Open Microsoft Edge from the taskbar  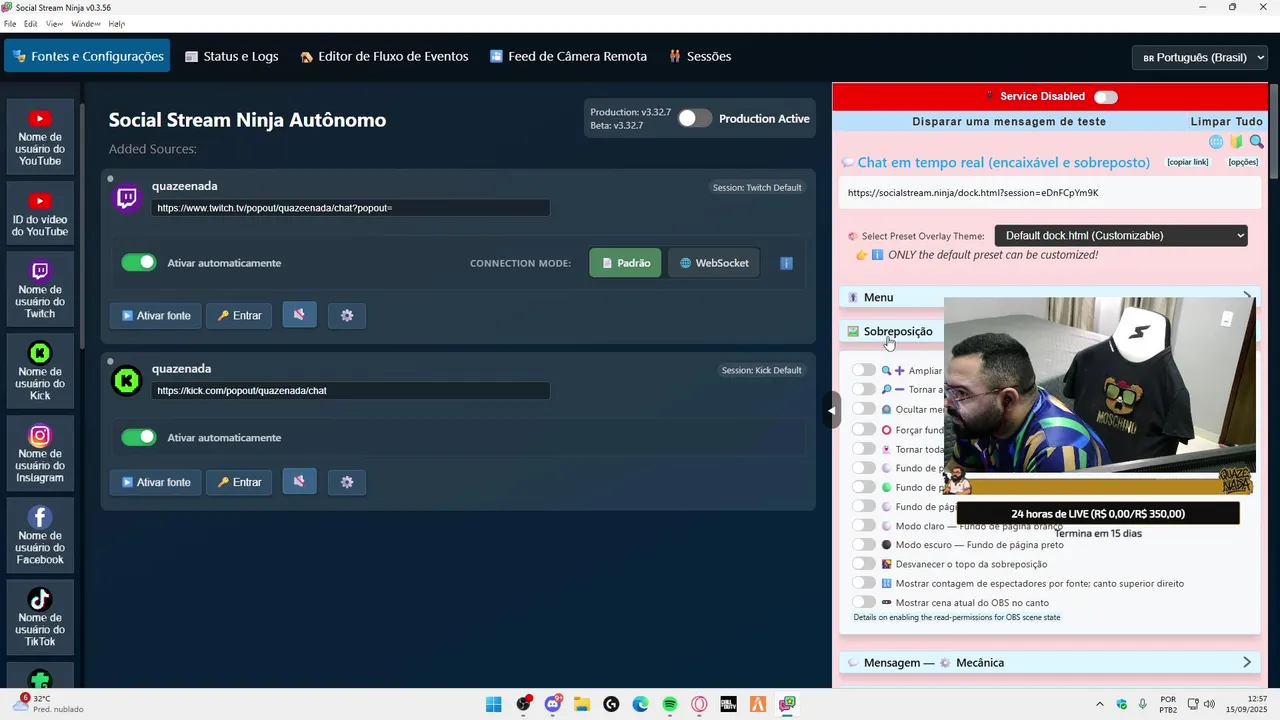tap(641, 704)
